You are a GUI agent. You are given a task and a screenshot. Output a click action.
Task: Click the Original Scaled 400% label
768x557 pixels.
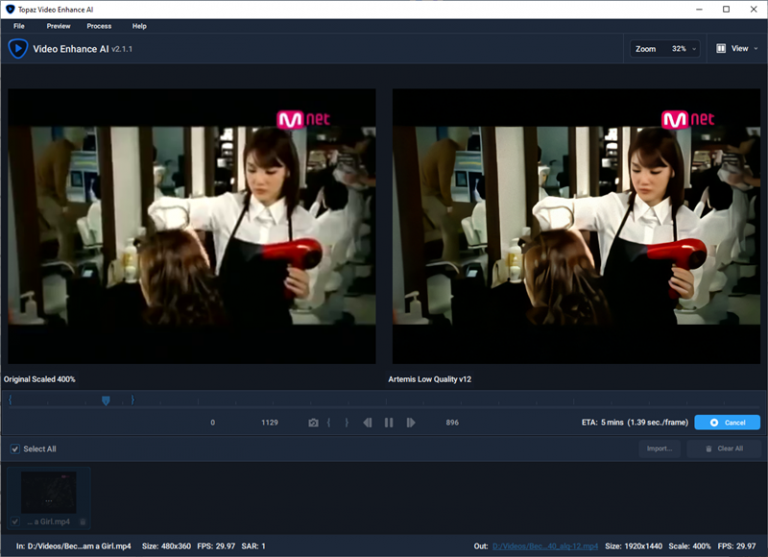pyautogui.click(x=40, y=379)
